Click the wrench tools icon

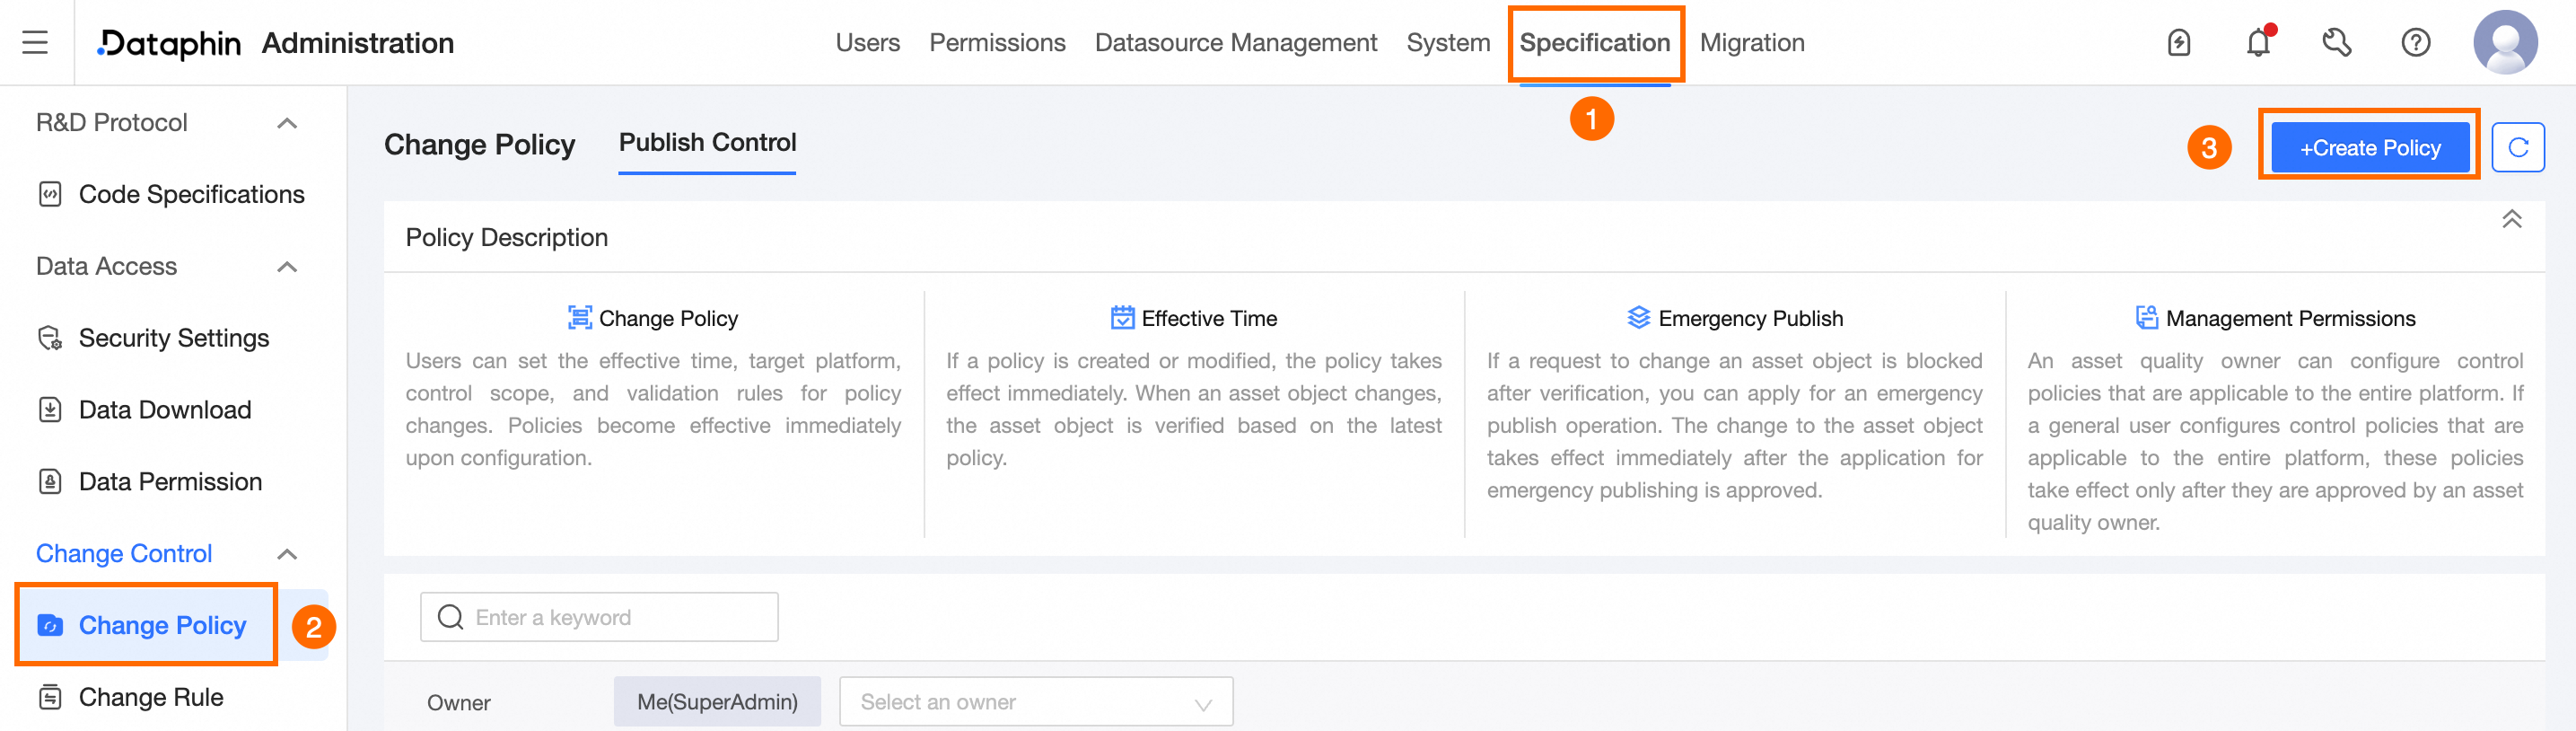(2336, 43)
